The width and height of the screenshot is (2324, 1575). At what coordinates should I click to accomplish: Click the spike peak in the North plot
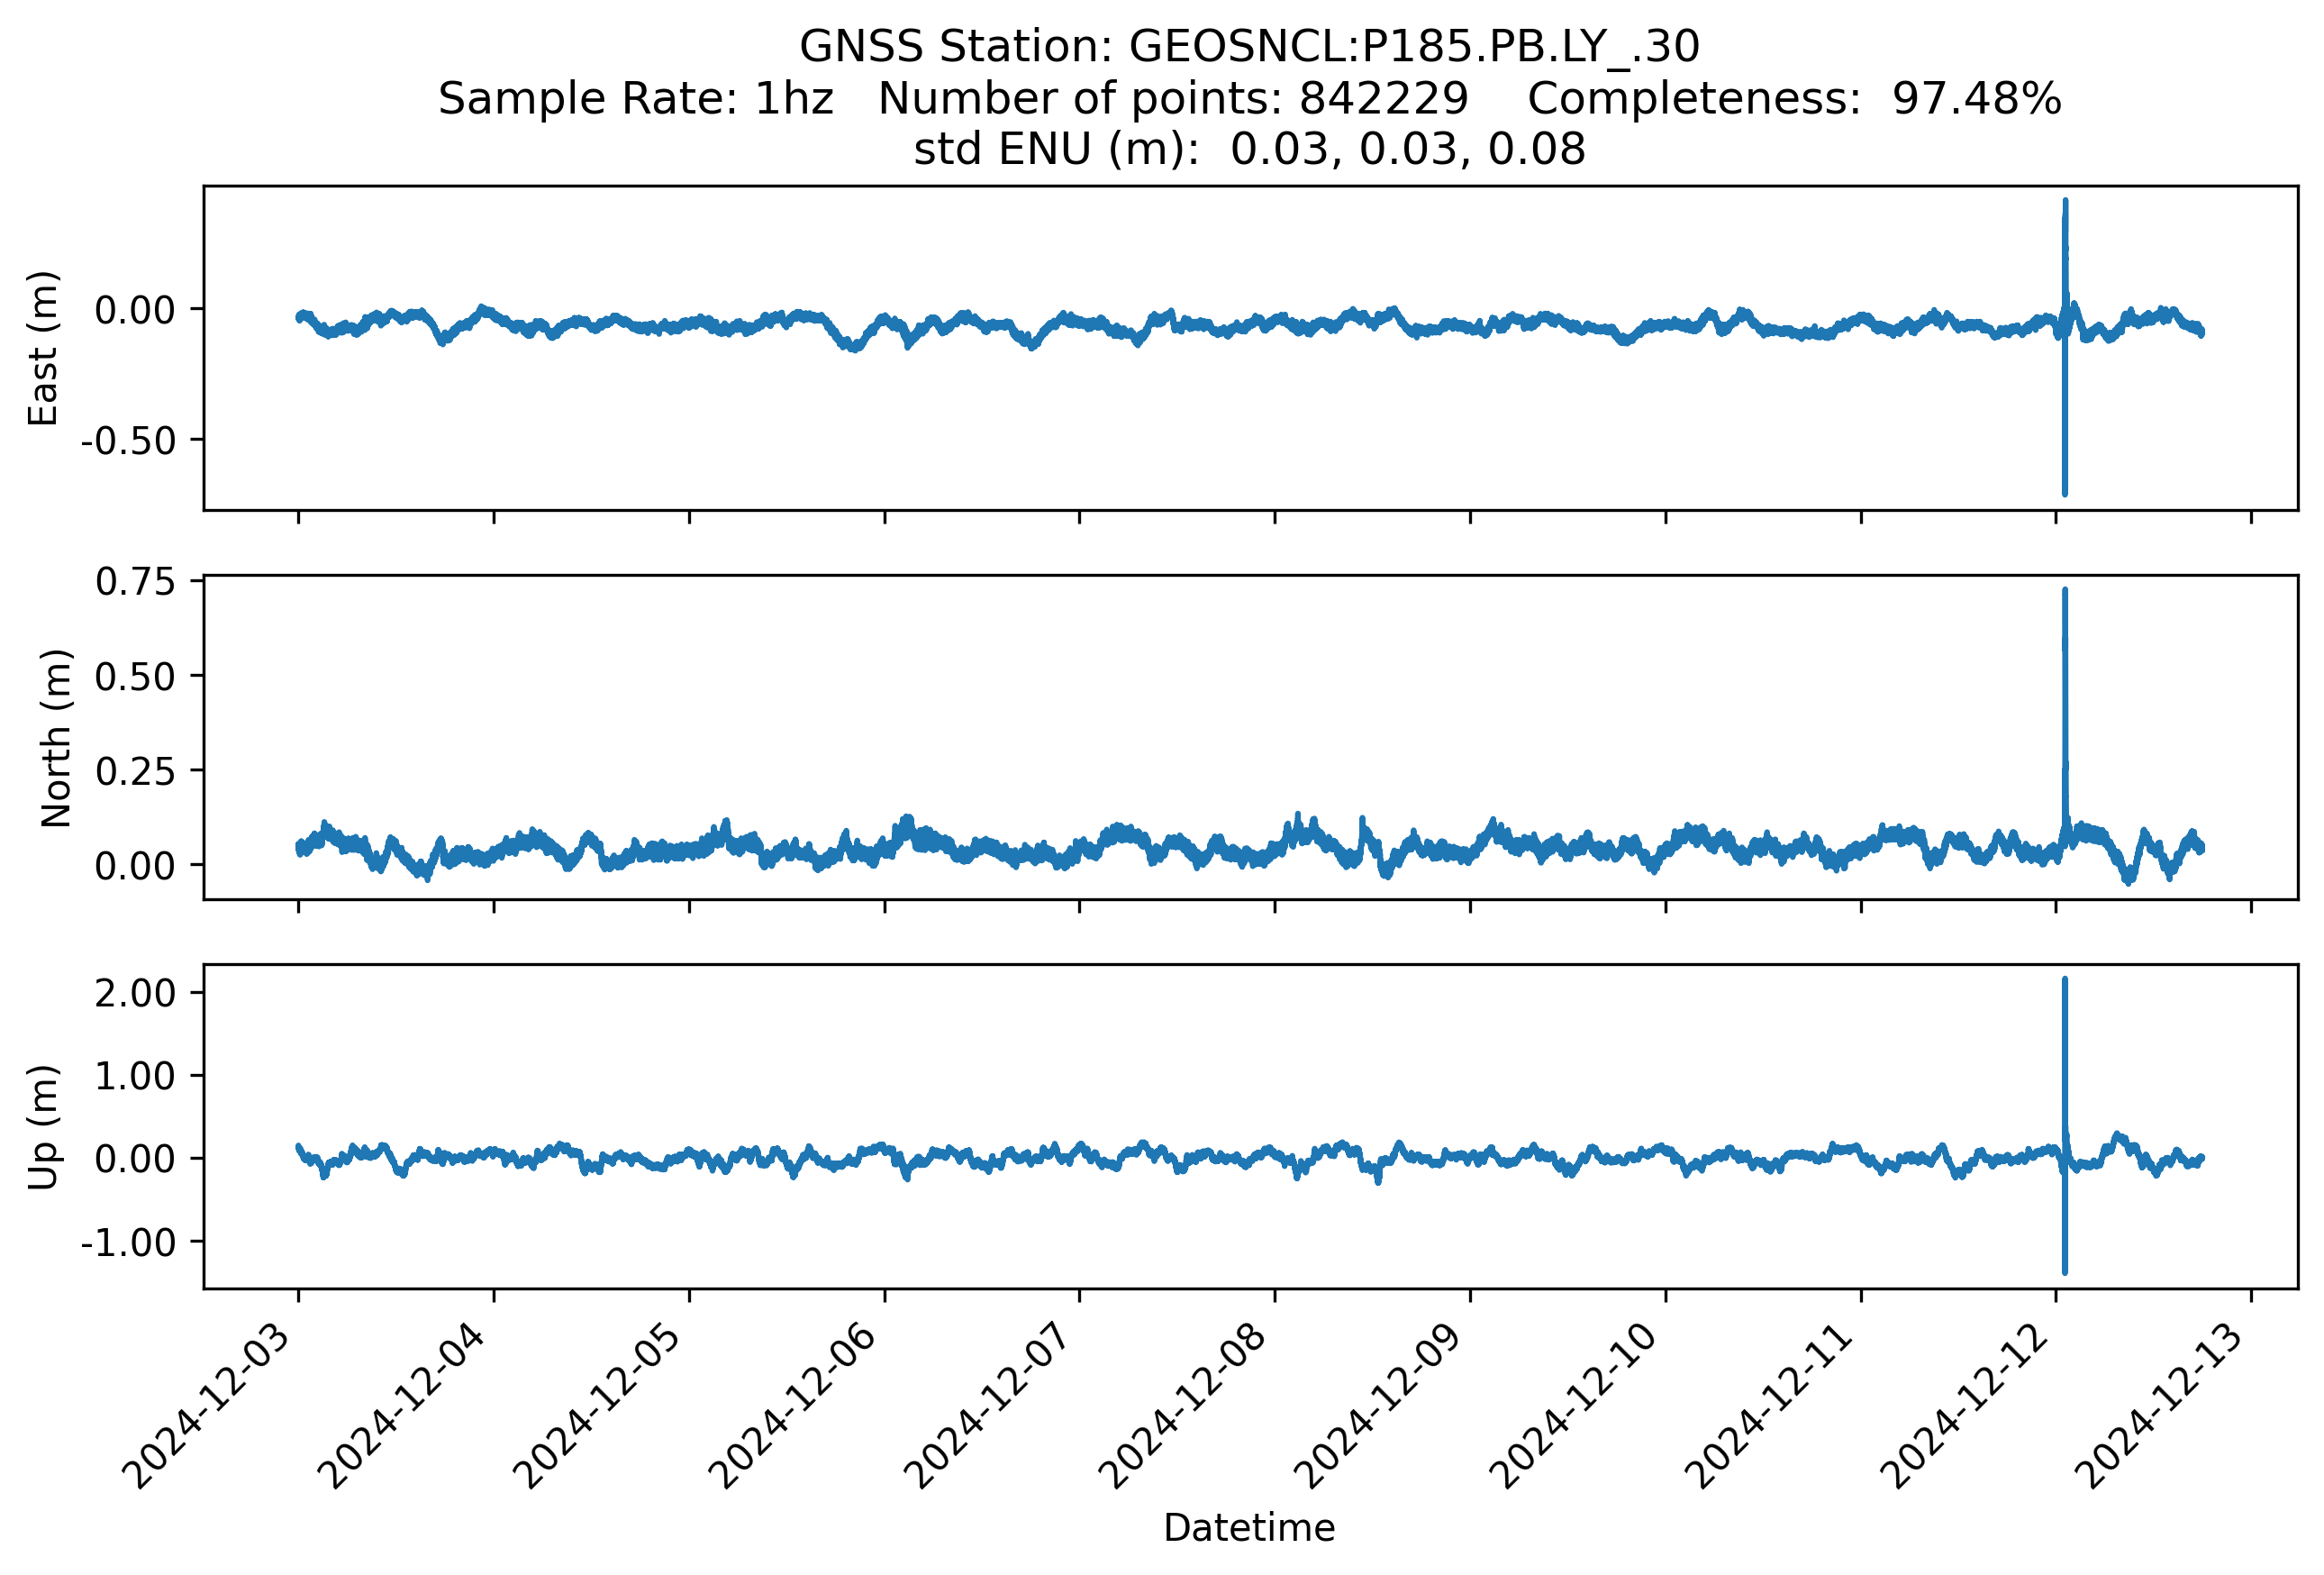pyautogui.click(x=2065, y=592)
